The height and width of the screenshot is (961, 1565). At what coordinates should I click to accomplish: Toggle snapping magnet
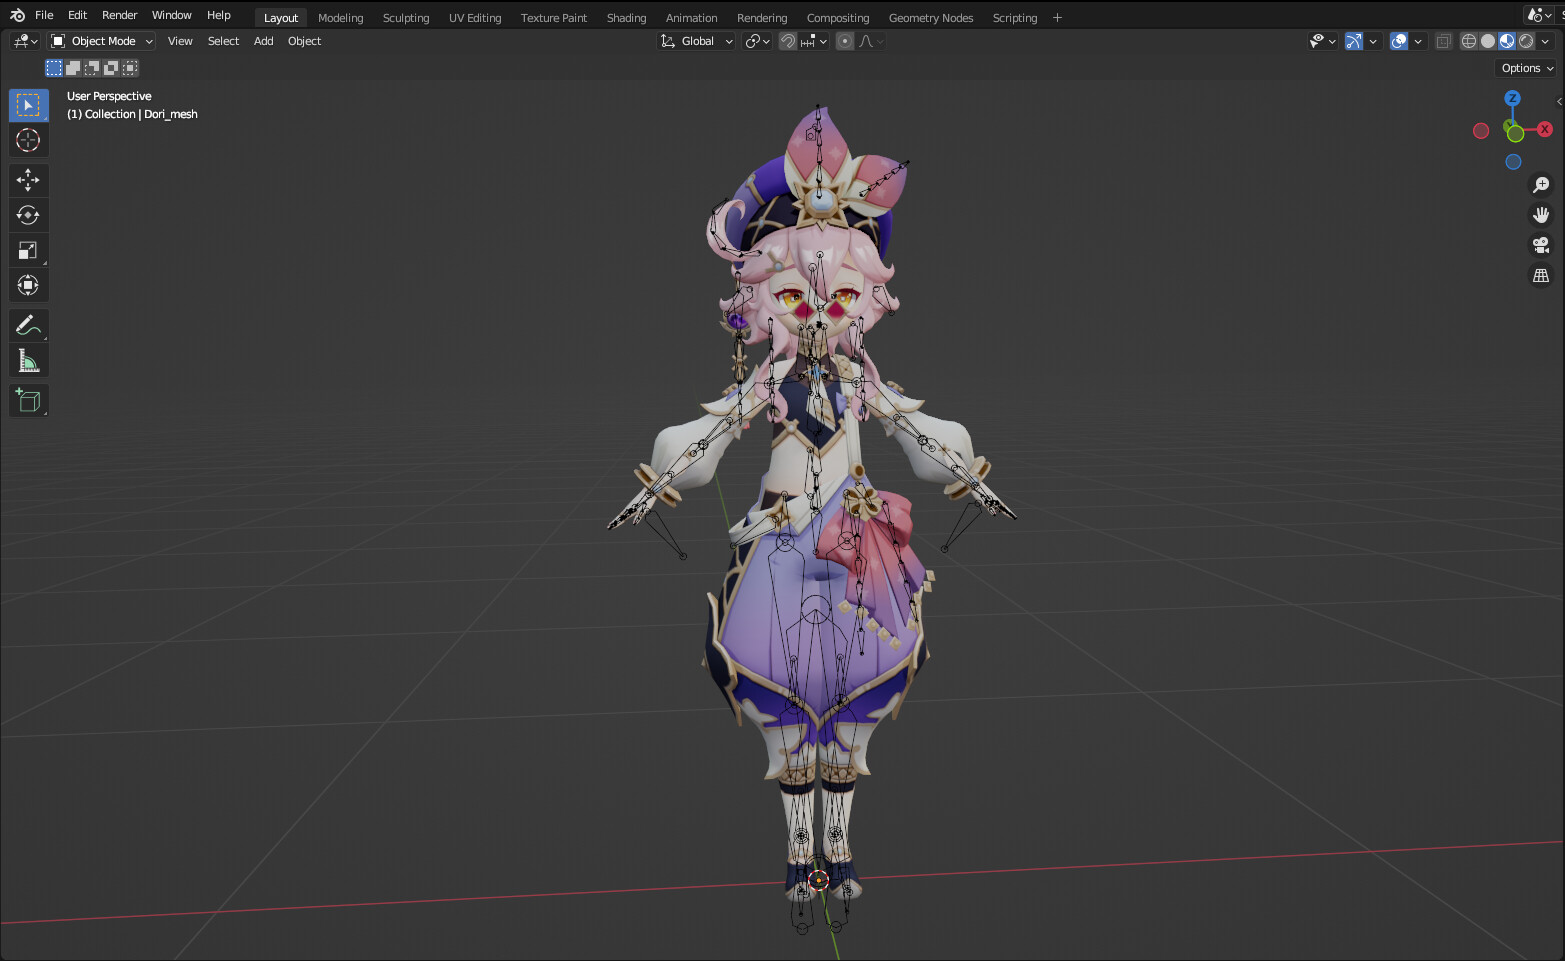(788, 41)
